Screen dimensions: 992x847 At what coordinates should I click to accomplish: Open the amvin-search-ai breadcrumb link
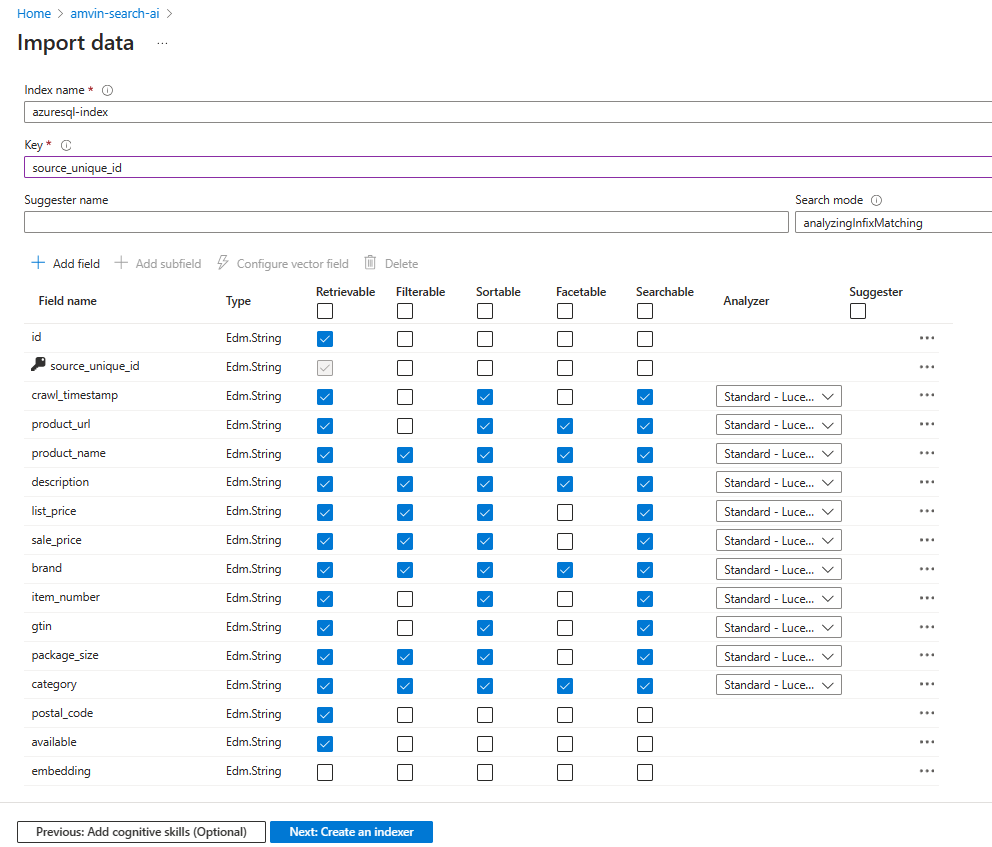pyautogui.click(x=115, y=13)
